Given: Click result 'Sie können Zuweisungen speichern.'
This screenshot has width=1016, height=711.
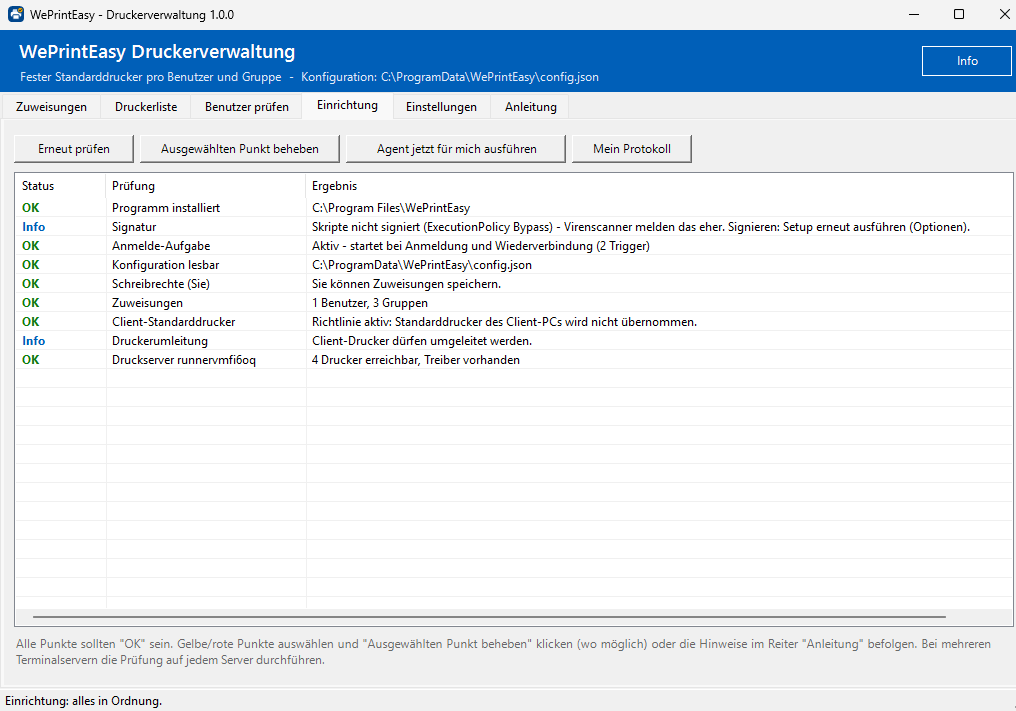Looking at the screenshot, I should click(406, 284).
